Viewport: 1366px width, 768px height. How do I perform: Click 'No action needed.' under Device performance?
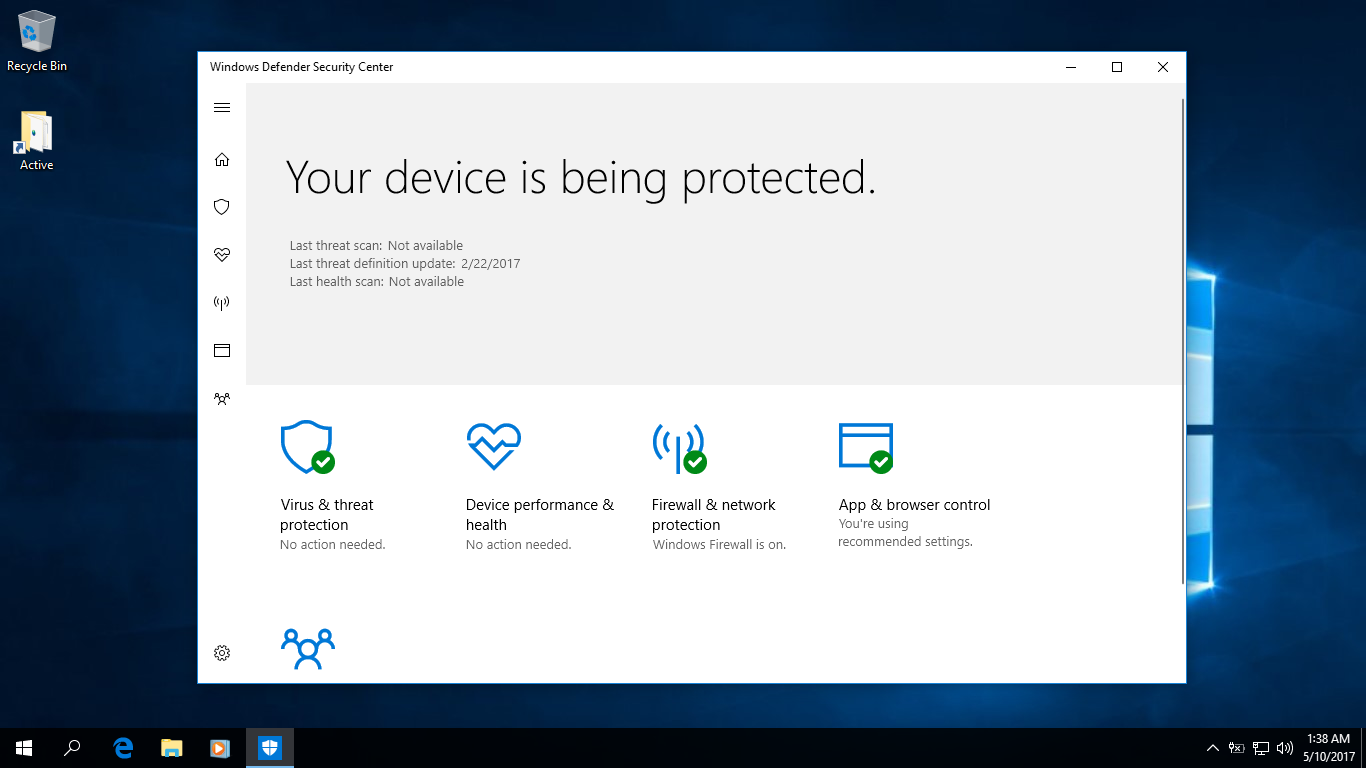point(519,545)
